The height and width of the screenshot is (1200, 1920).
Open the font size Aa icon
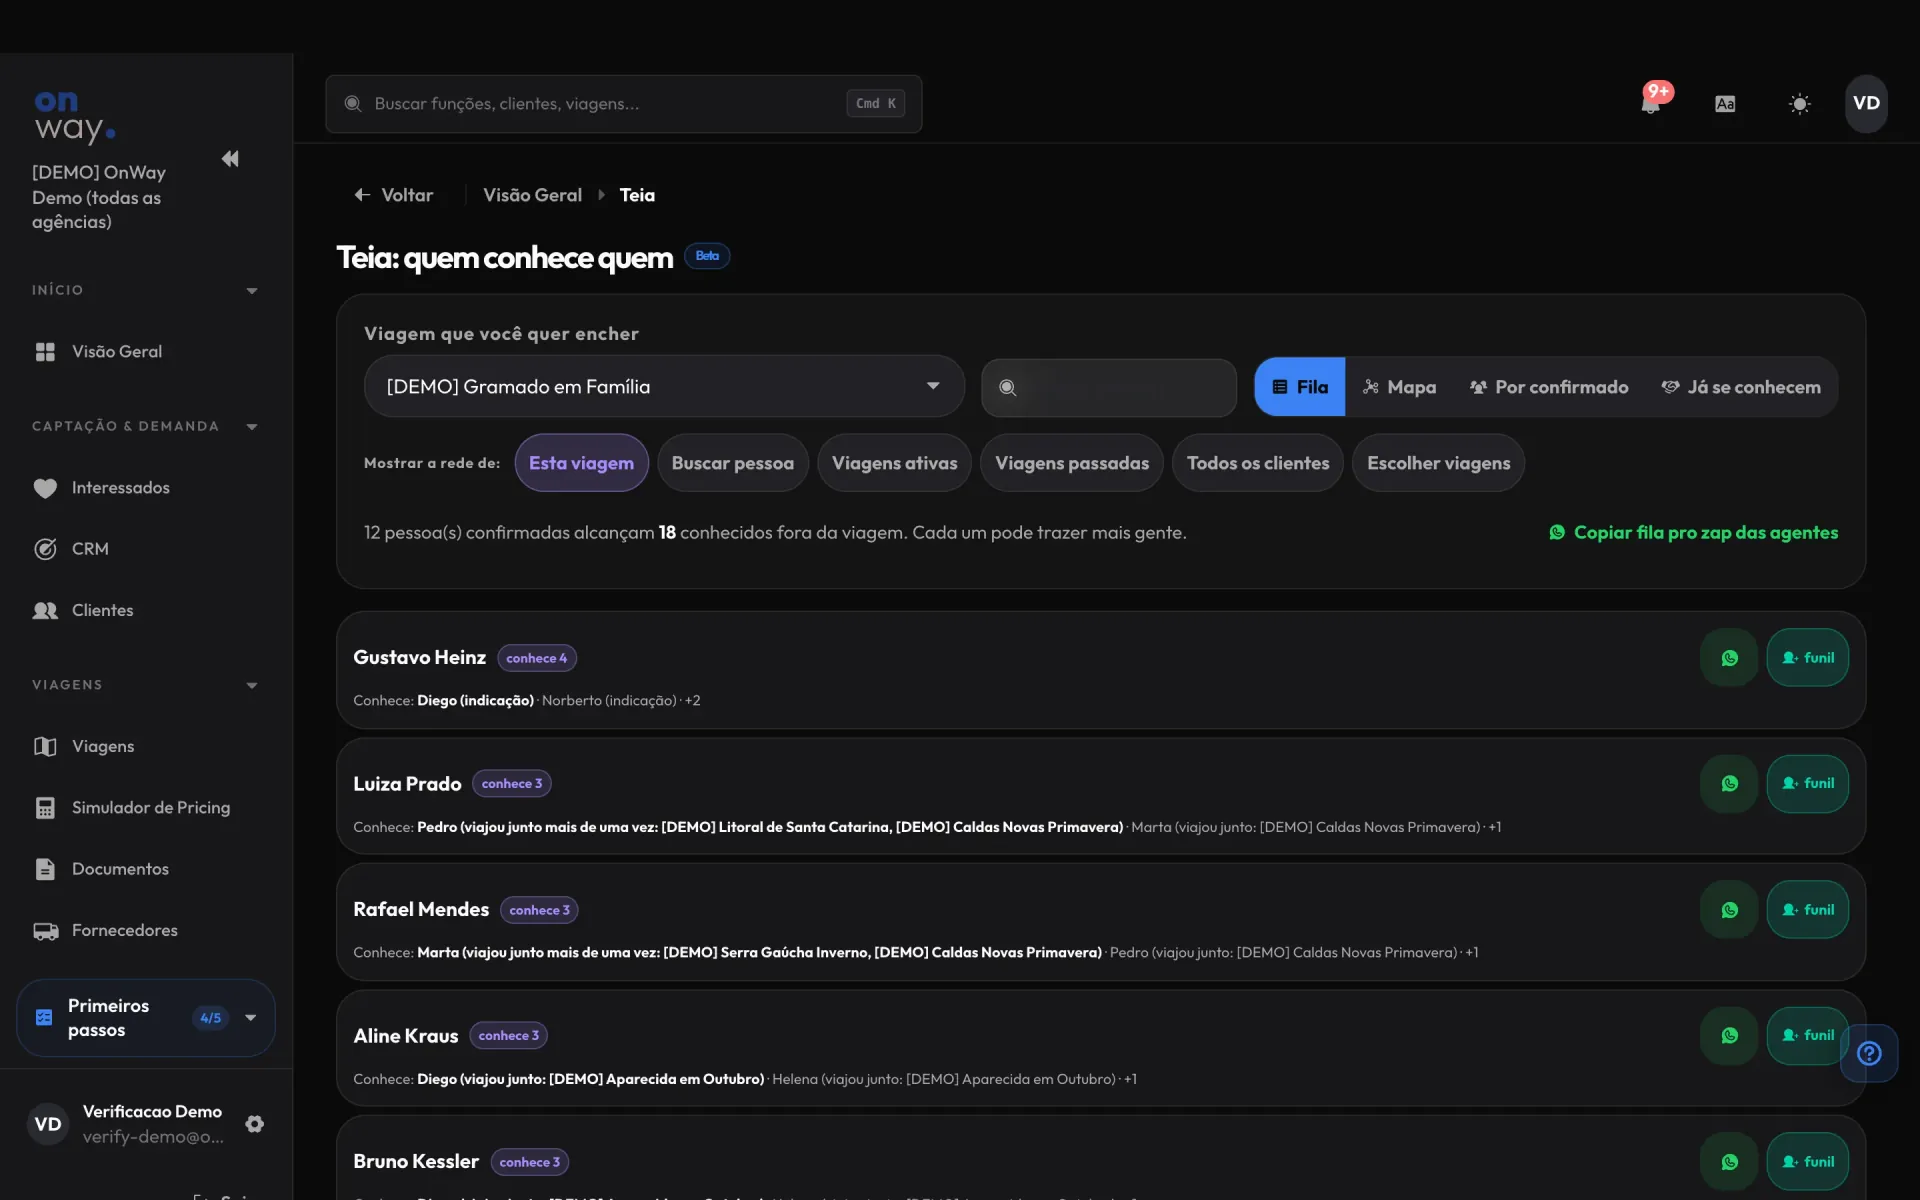1725,104
